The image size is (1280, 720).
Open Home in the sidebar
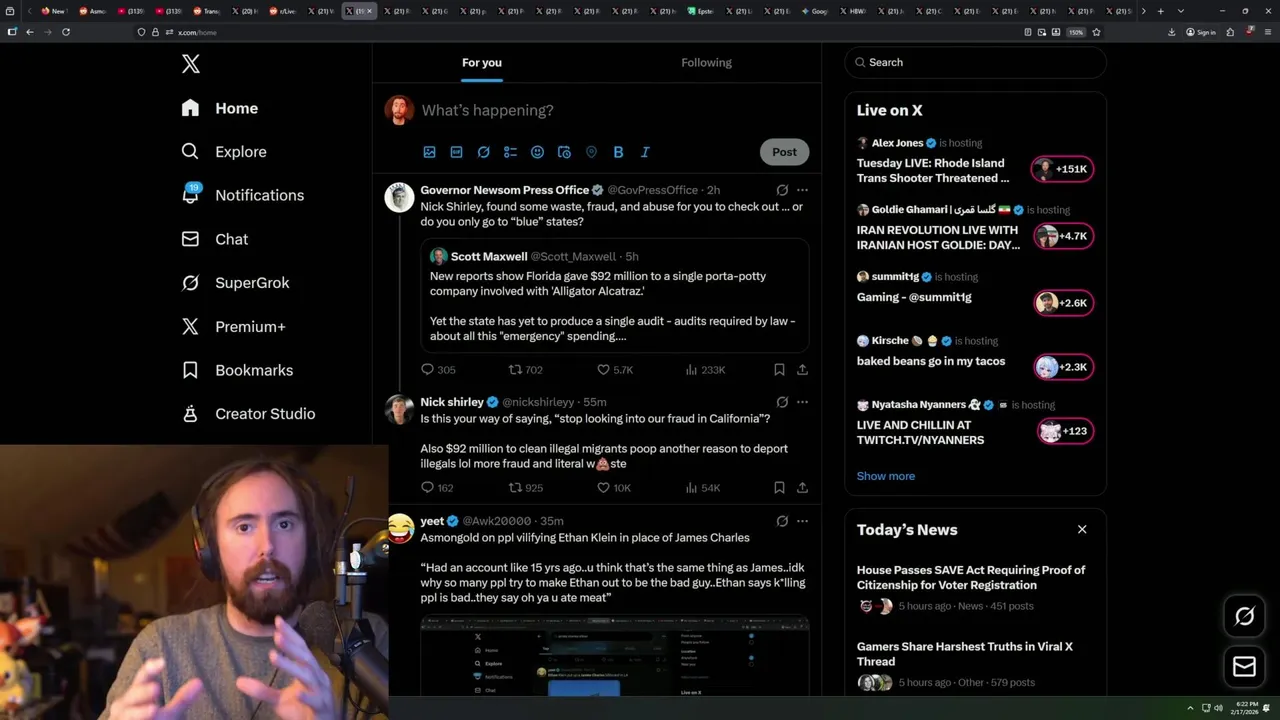220,108
